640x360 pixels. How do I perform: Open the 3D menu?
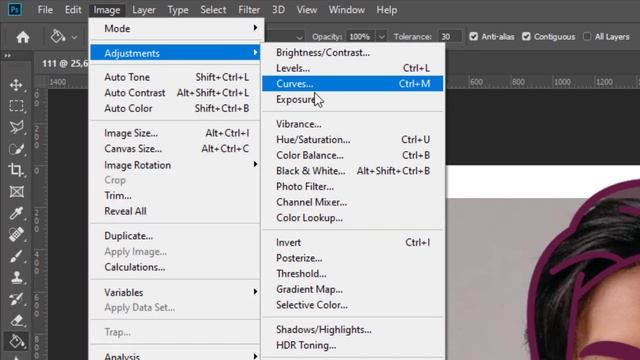(278, 10)
